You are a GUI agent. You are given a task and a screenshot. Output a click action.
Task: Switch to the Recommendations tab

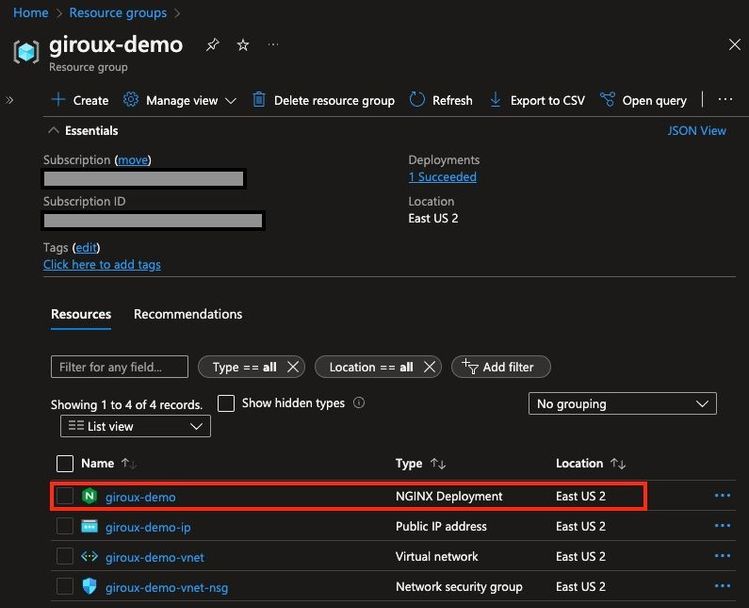coord(188,314)
